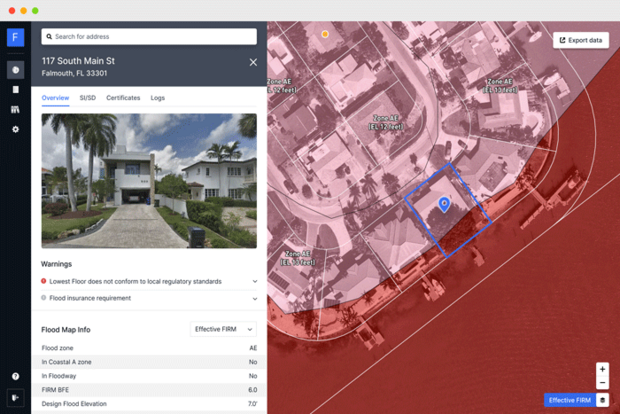The image size is (620, 414).
Task: Click the Flood zone row label
Action: pyautogui.click(x=57, y=348)
